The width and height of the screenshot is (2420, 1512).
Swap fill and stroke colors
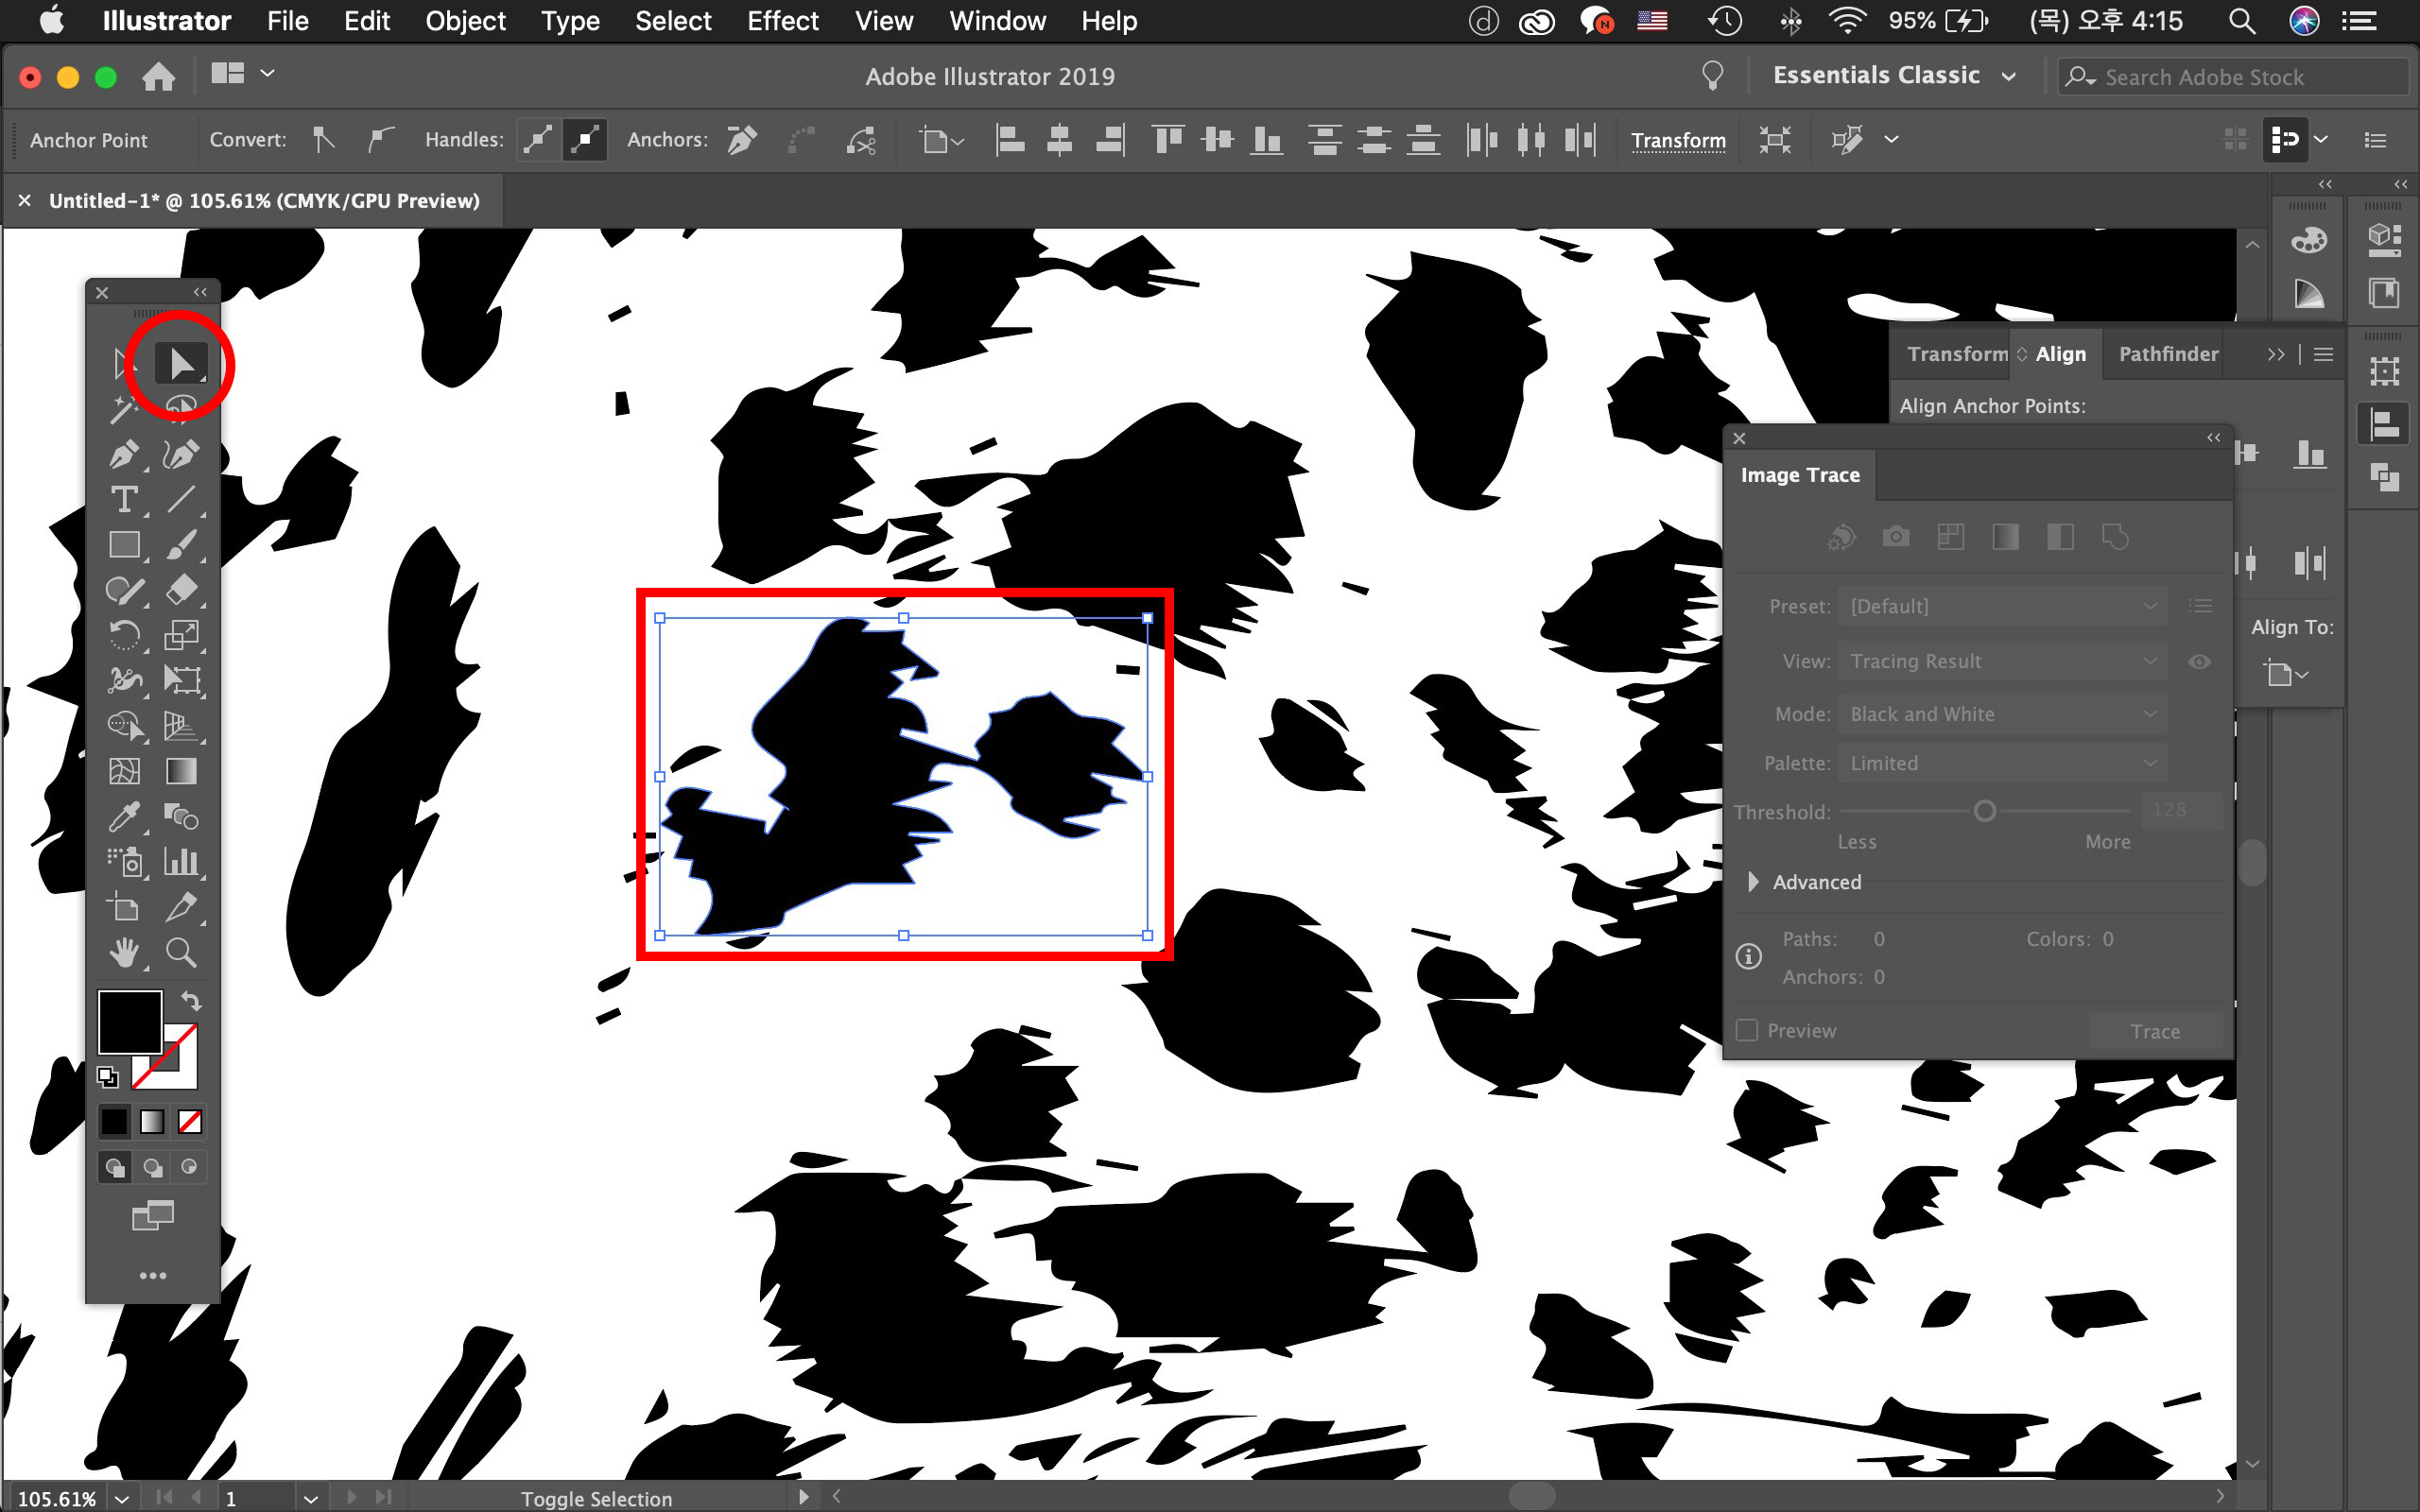(x=191, y=1000)
